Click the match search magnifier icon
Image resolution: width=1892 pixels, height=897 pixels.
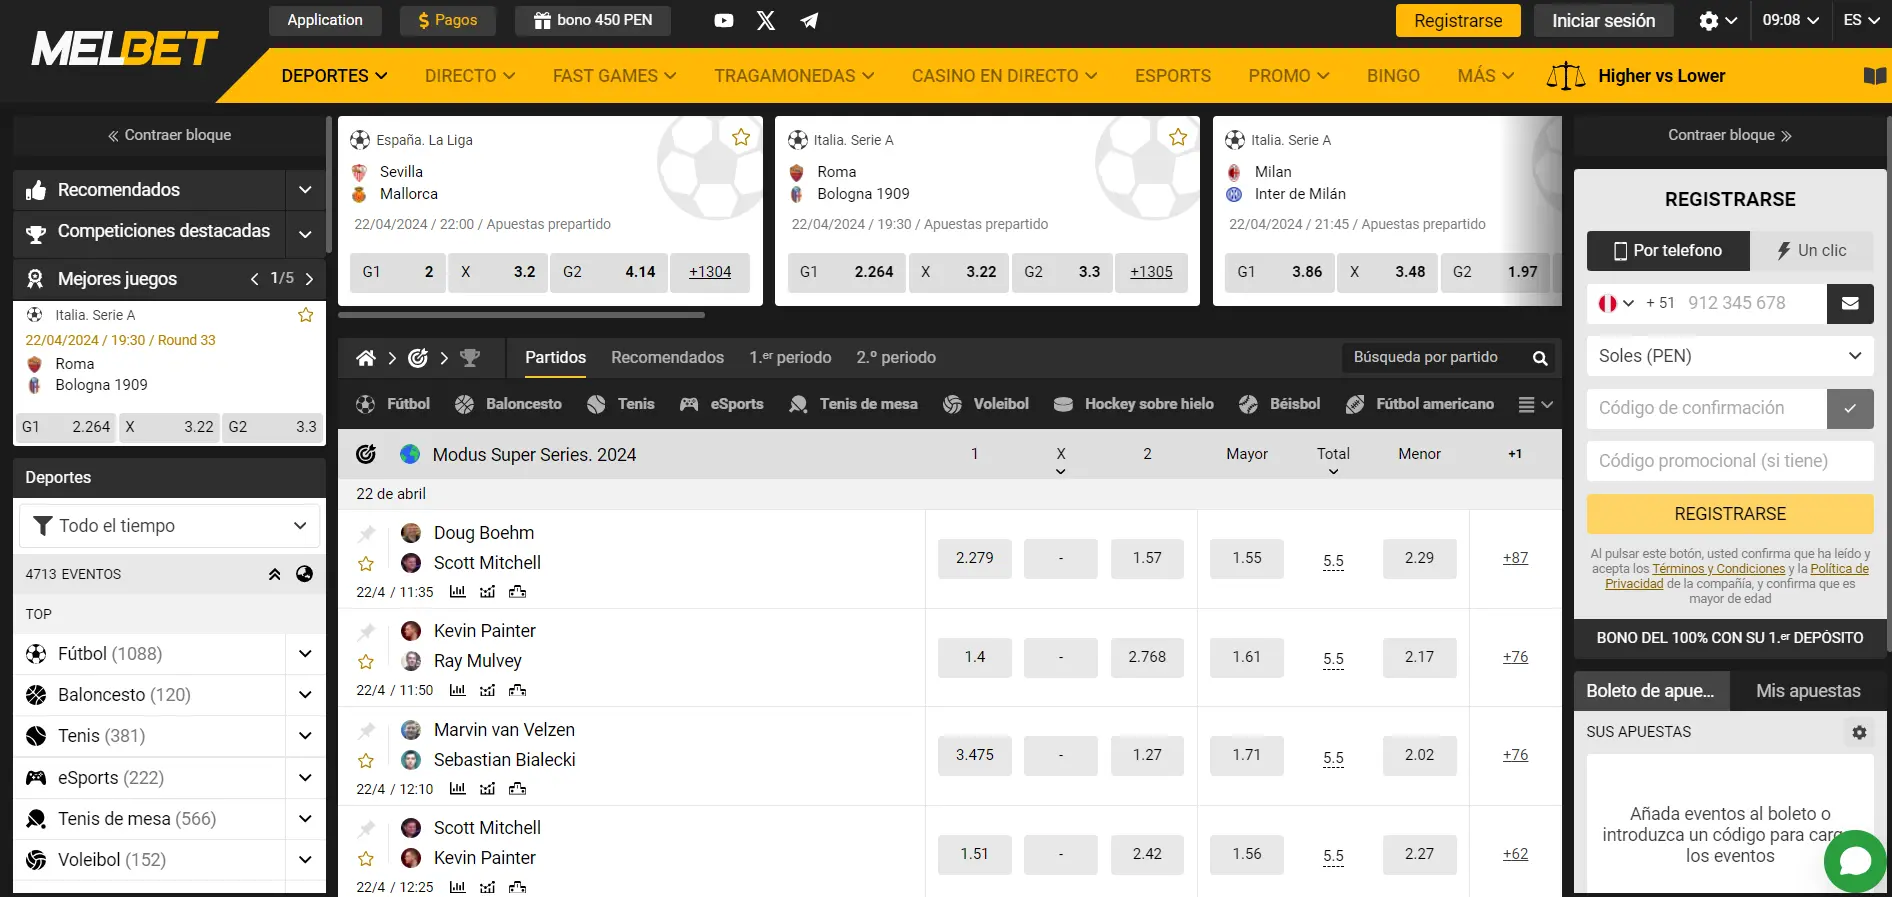[x=1540, y=358]
